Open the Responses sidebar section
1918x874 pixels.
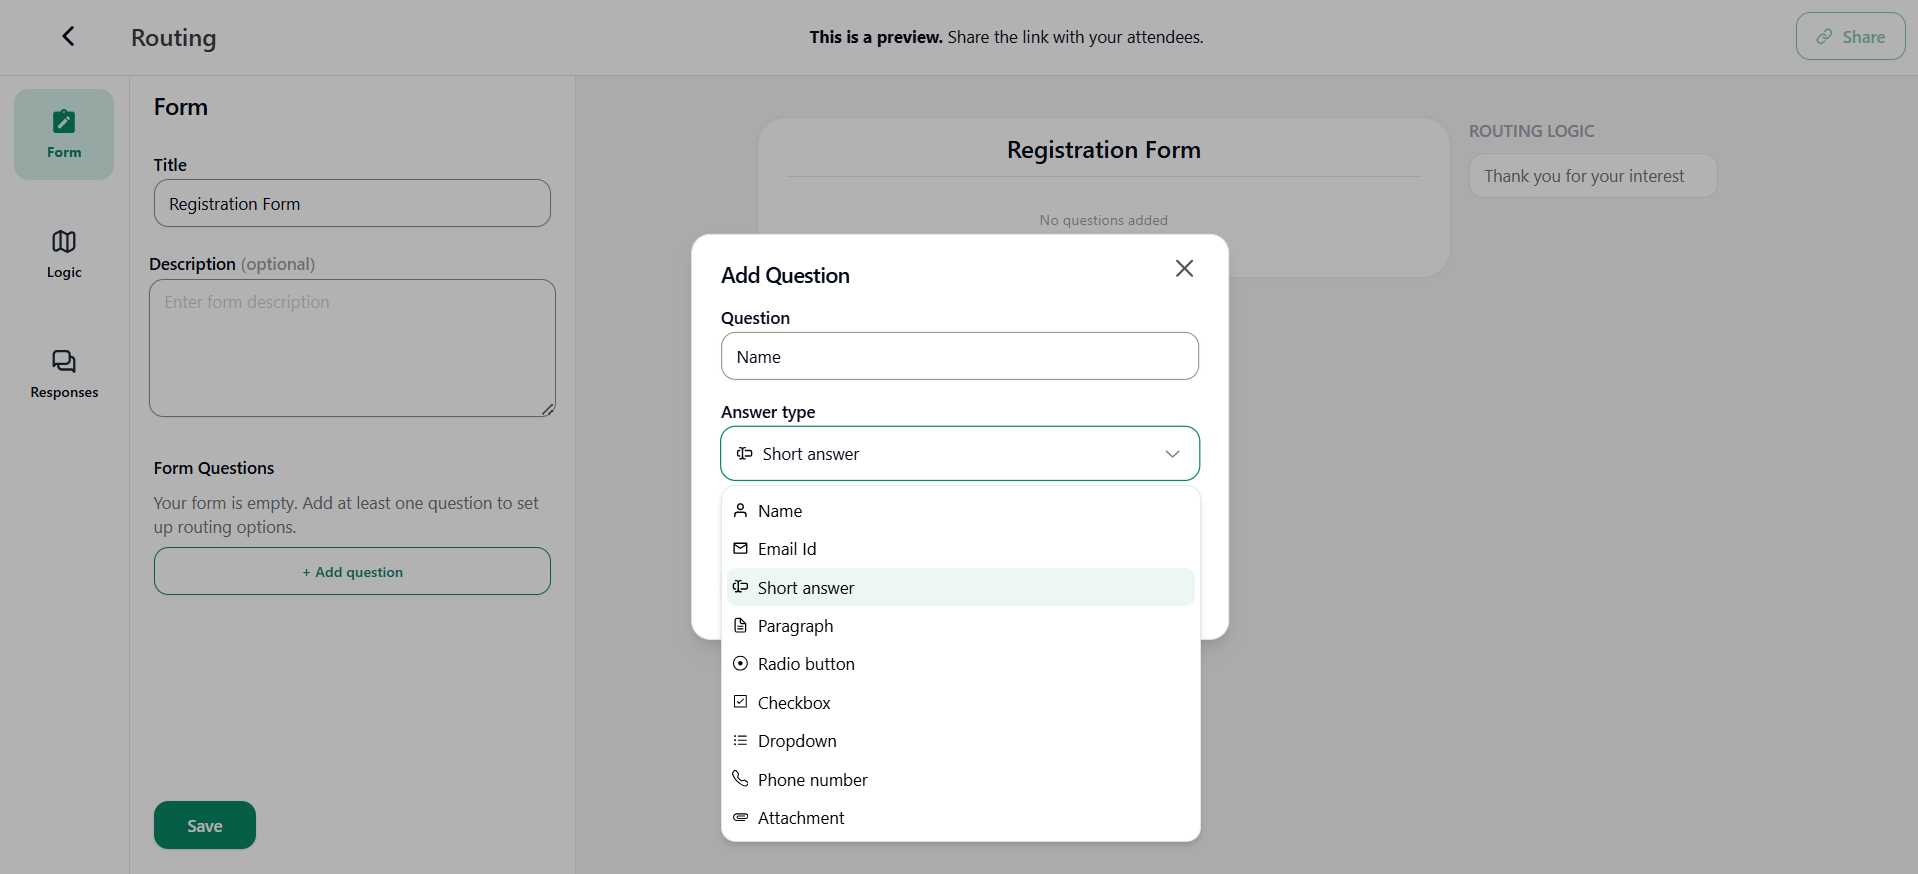click(64, 374)
